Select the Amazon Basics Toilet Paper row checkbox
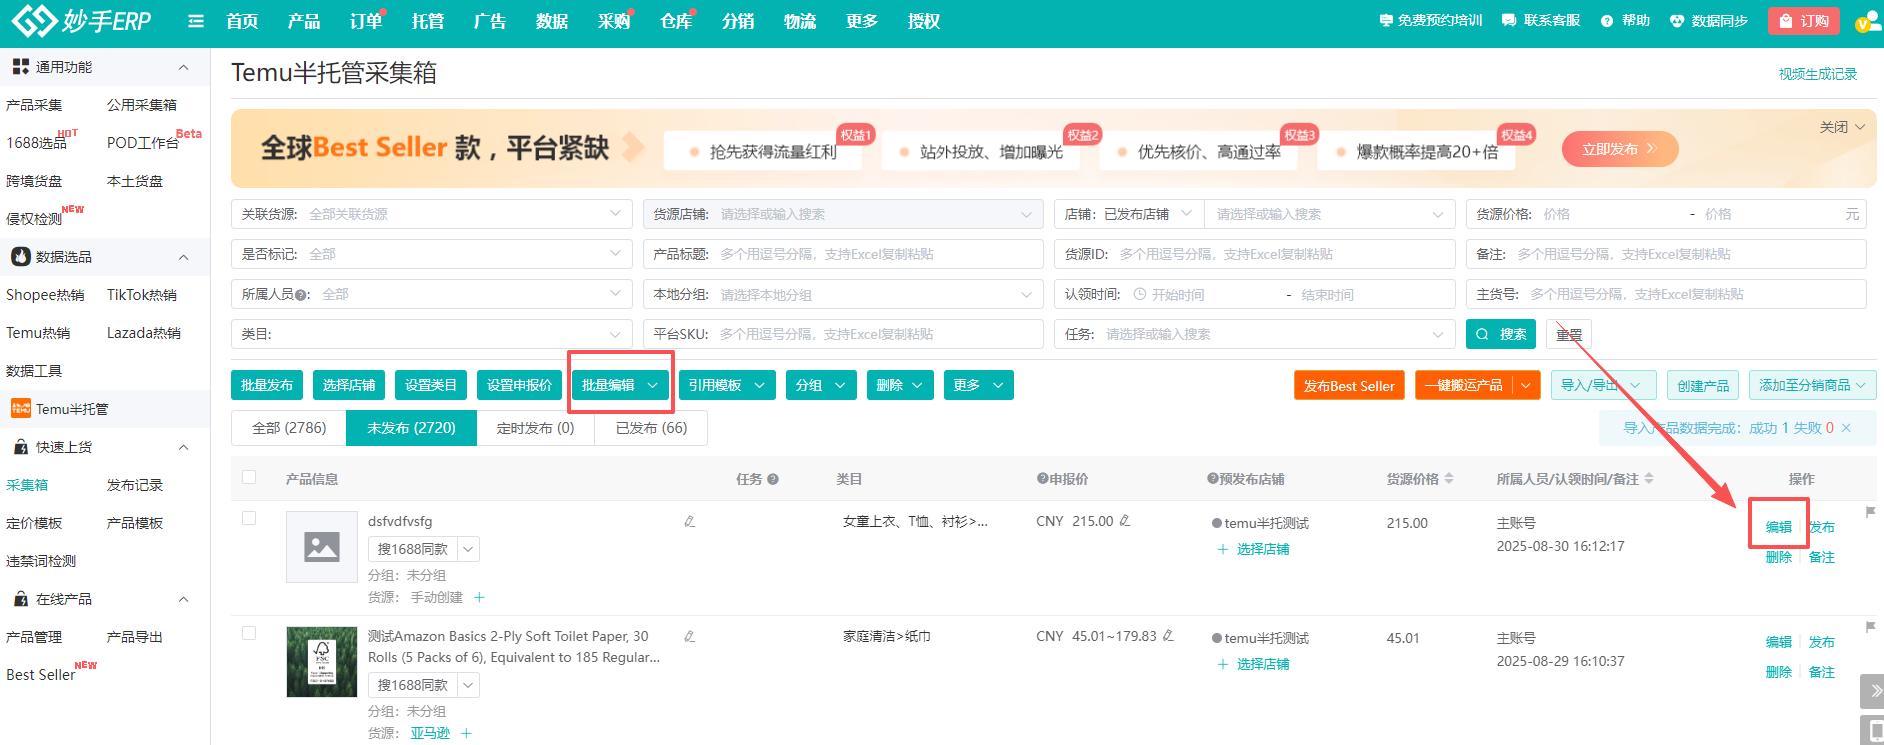The width and height of the screenshot is (1884, 745). click(249, 633)
